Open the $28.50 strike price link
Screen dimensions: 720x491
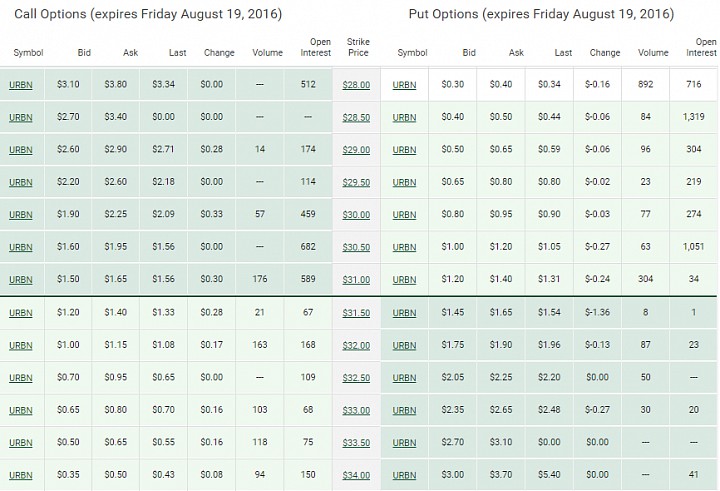click(x=356, y=118)
